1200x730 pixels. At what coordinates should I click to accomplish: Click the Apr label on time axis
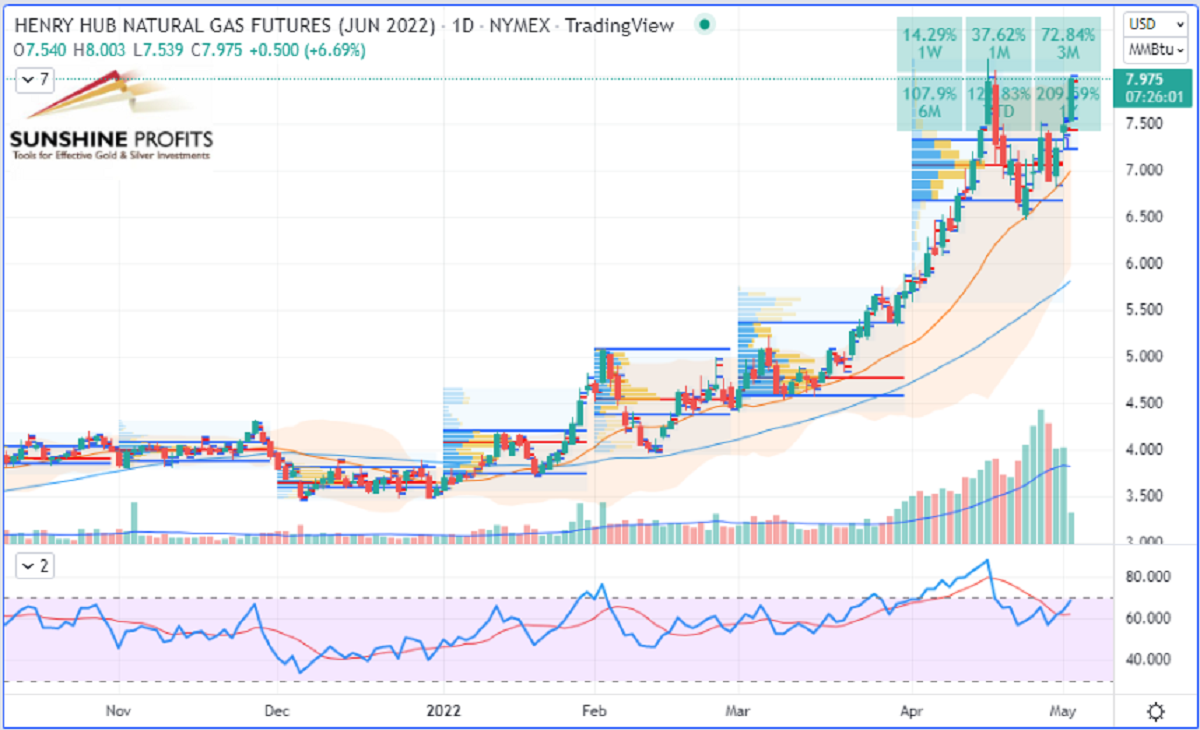(911, 713)
